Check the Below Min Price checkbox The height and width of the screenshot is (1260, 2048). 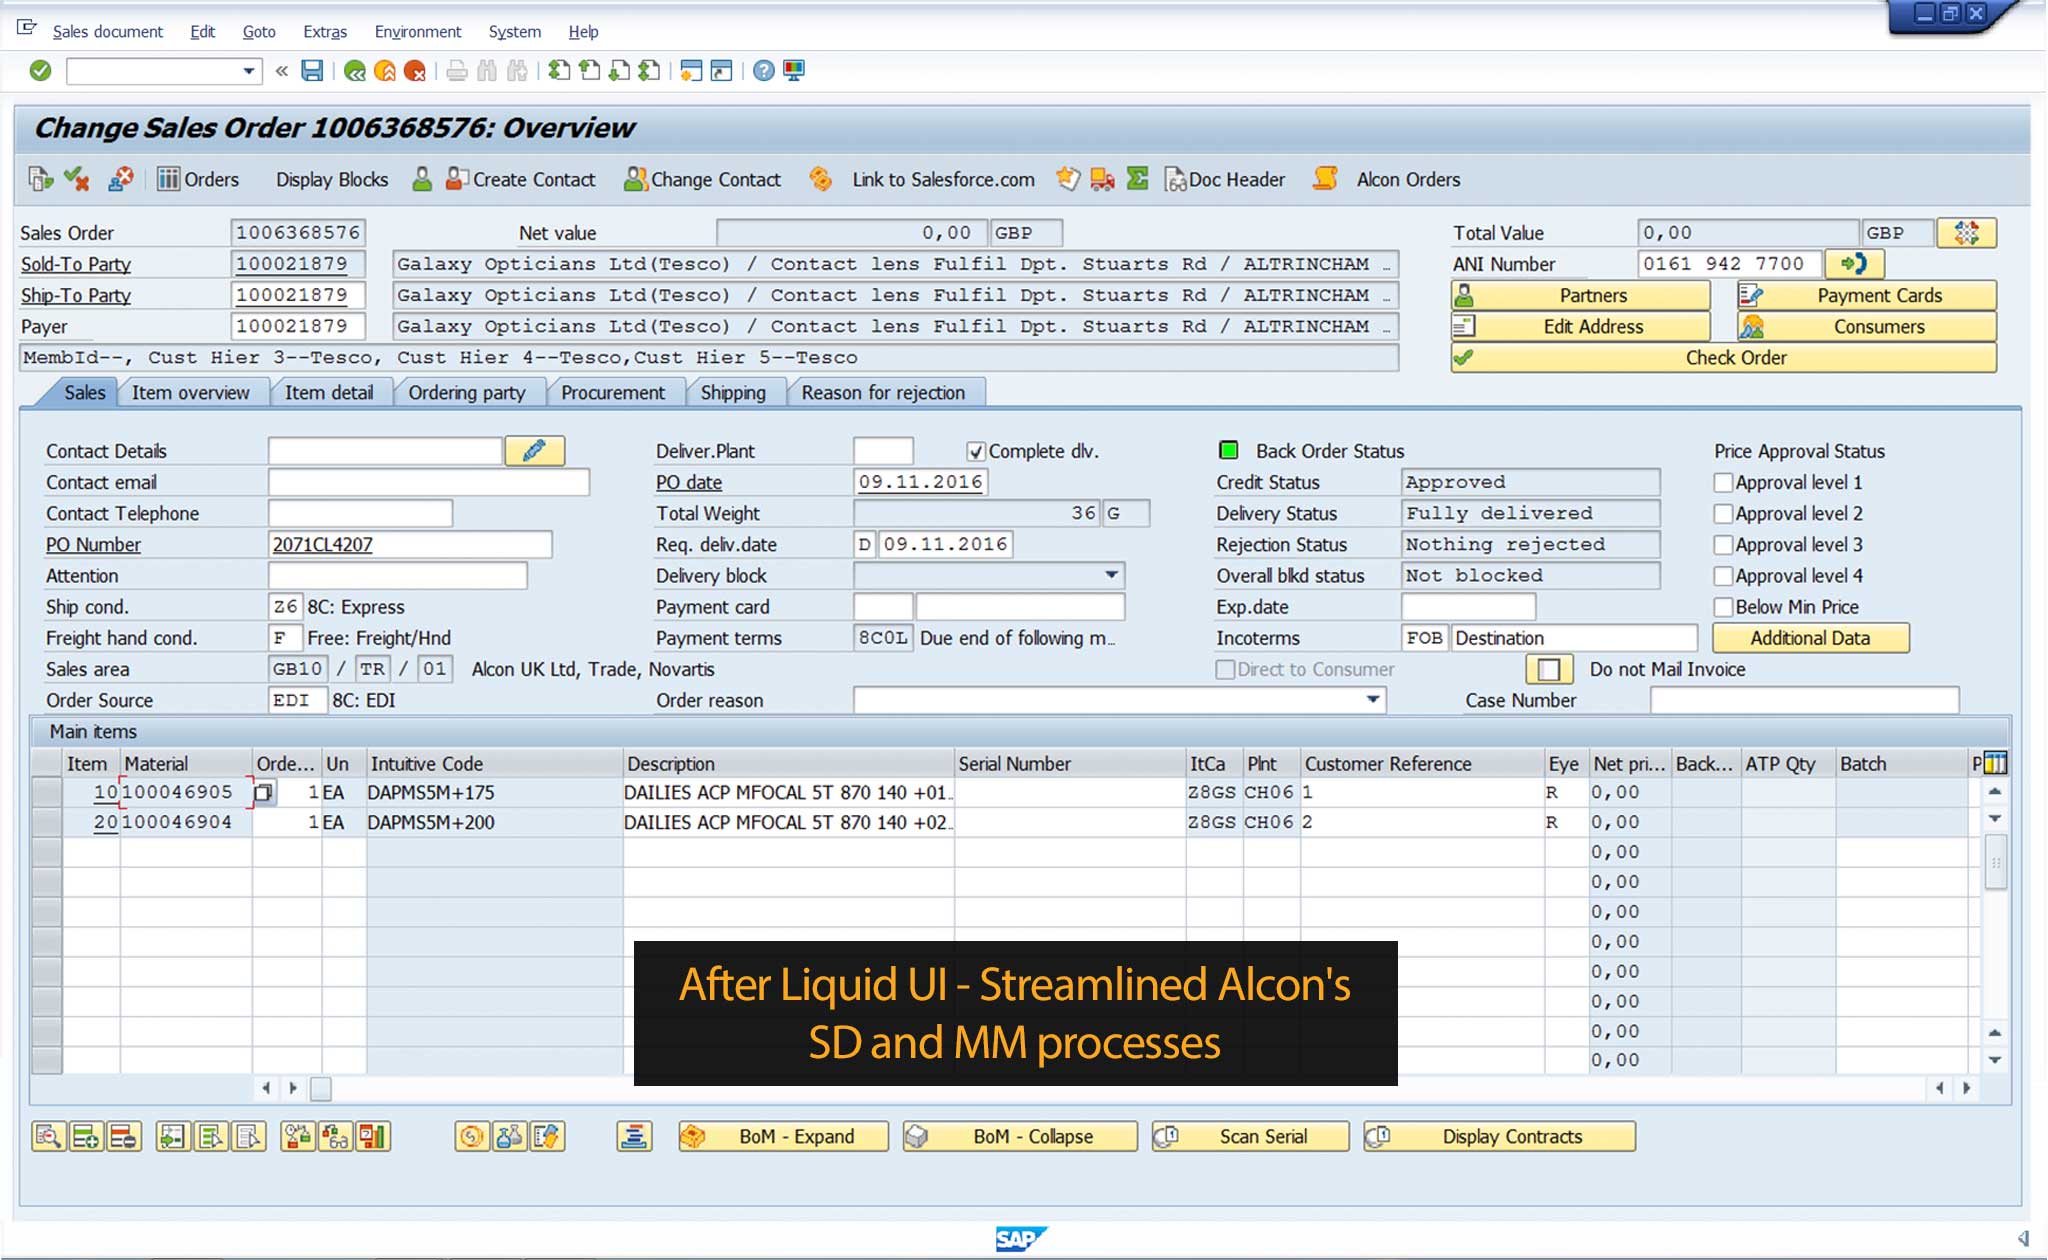coord(1723,607)
